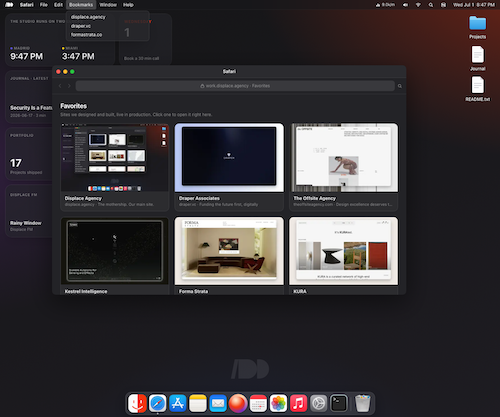
Task: Choose draper.vc from Bookmarks dropdown
Action: 81,26
